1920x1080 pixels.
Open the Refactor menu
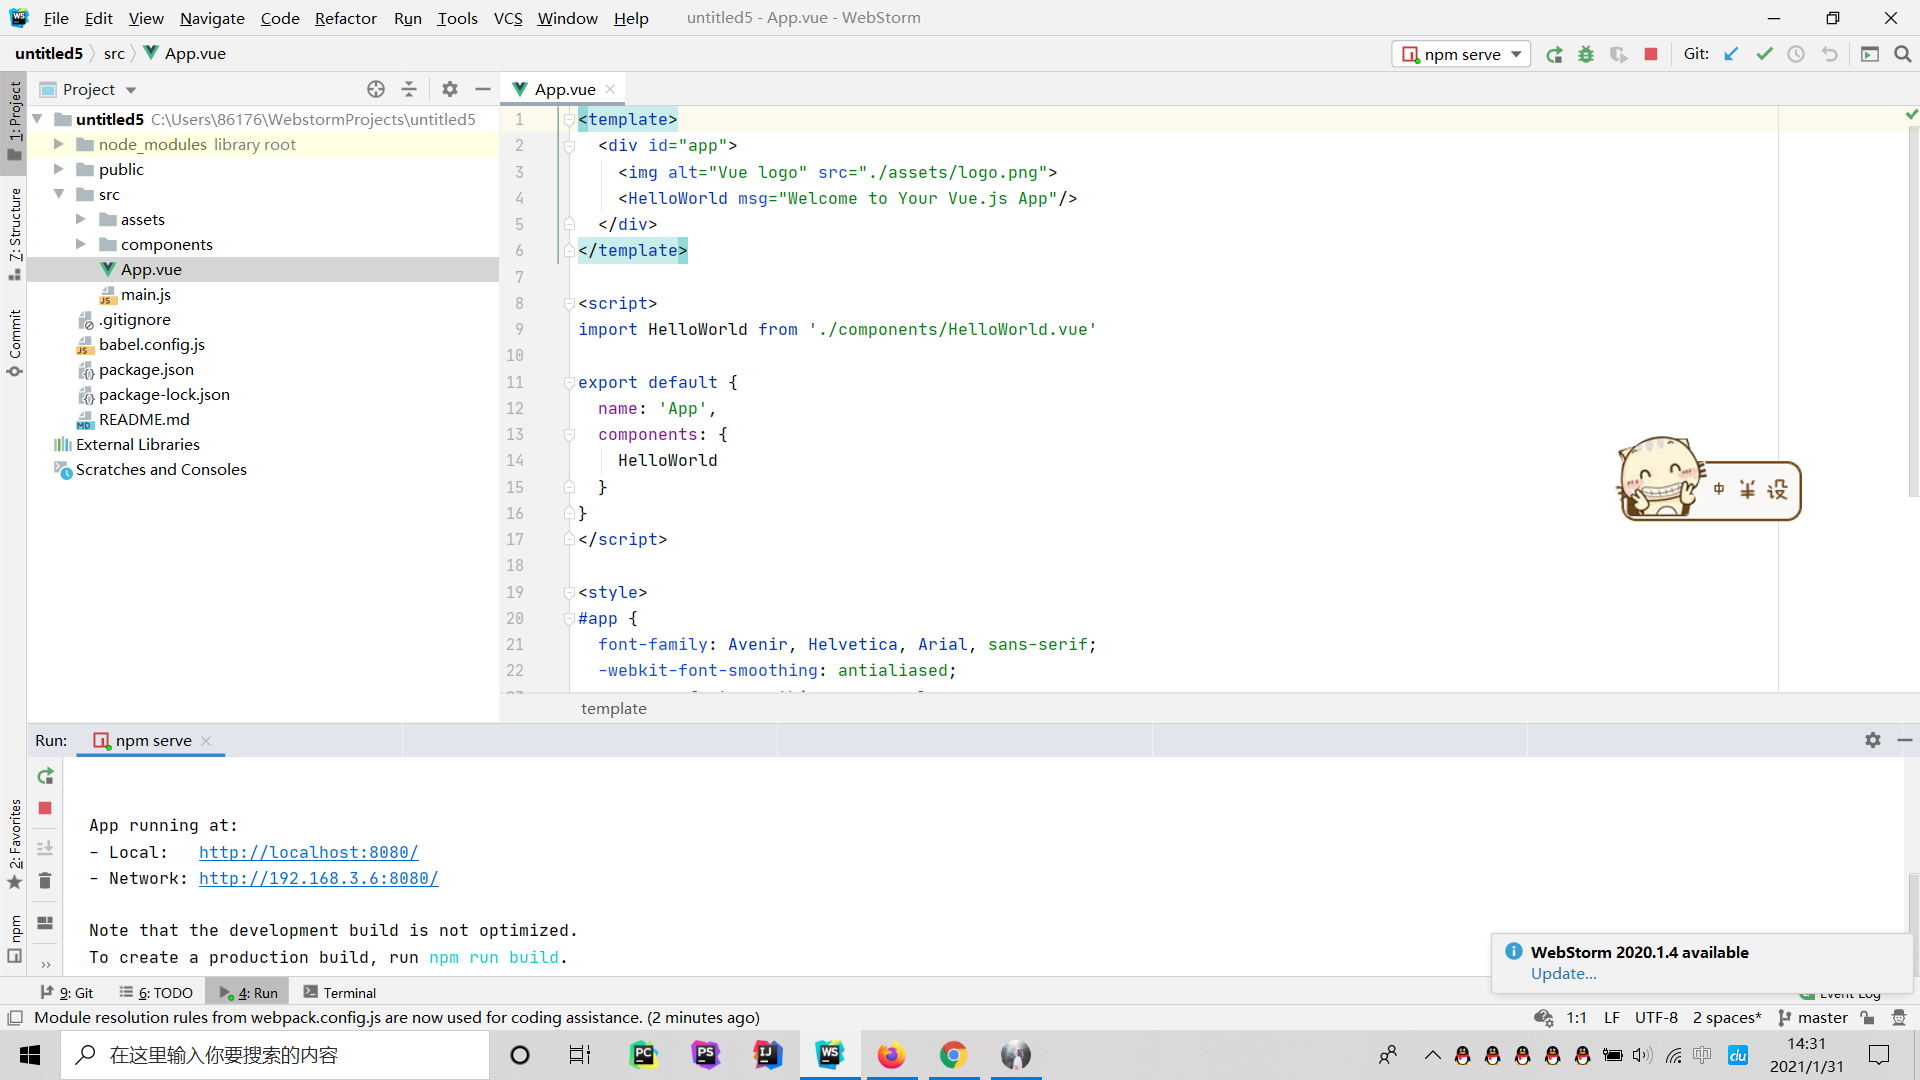(x=345, y=18)
